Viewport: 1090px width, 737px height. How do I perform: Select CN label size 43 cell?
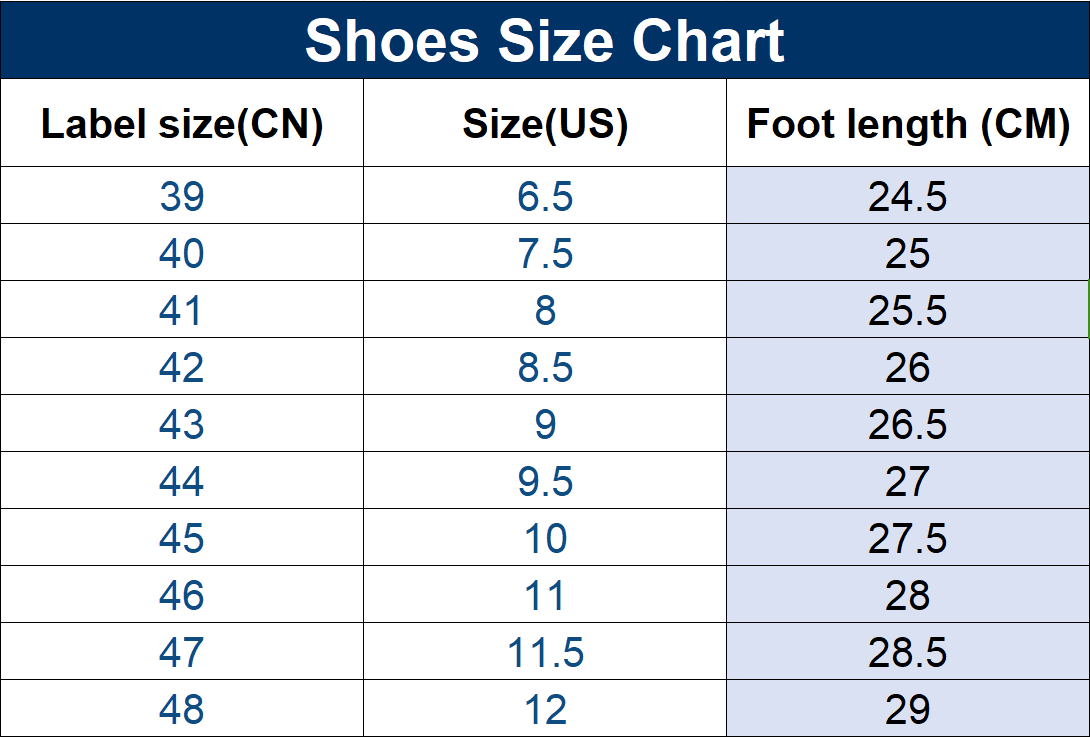pos(182,424)
